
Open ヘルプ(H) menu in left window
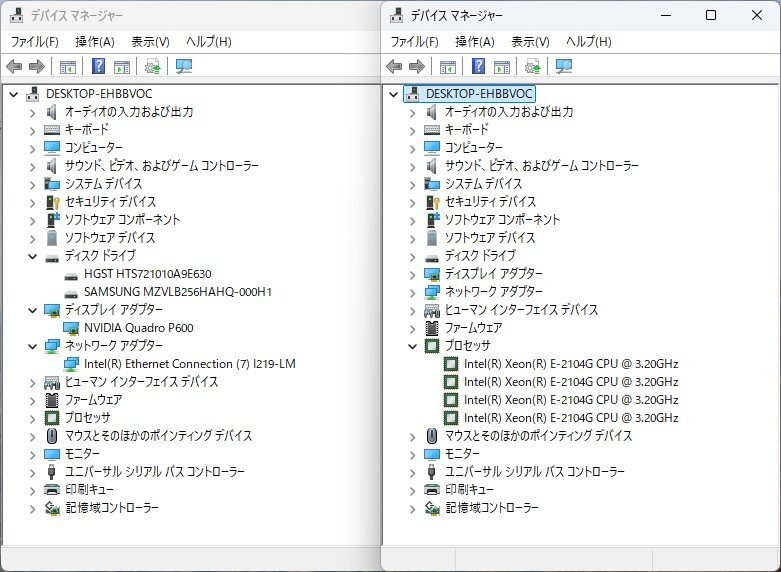209,41
